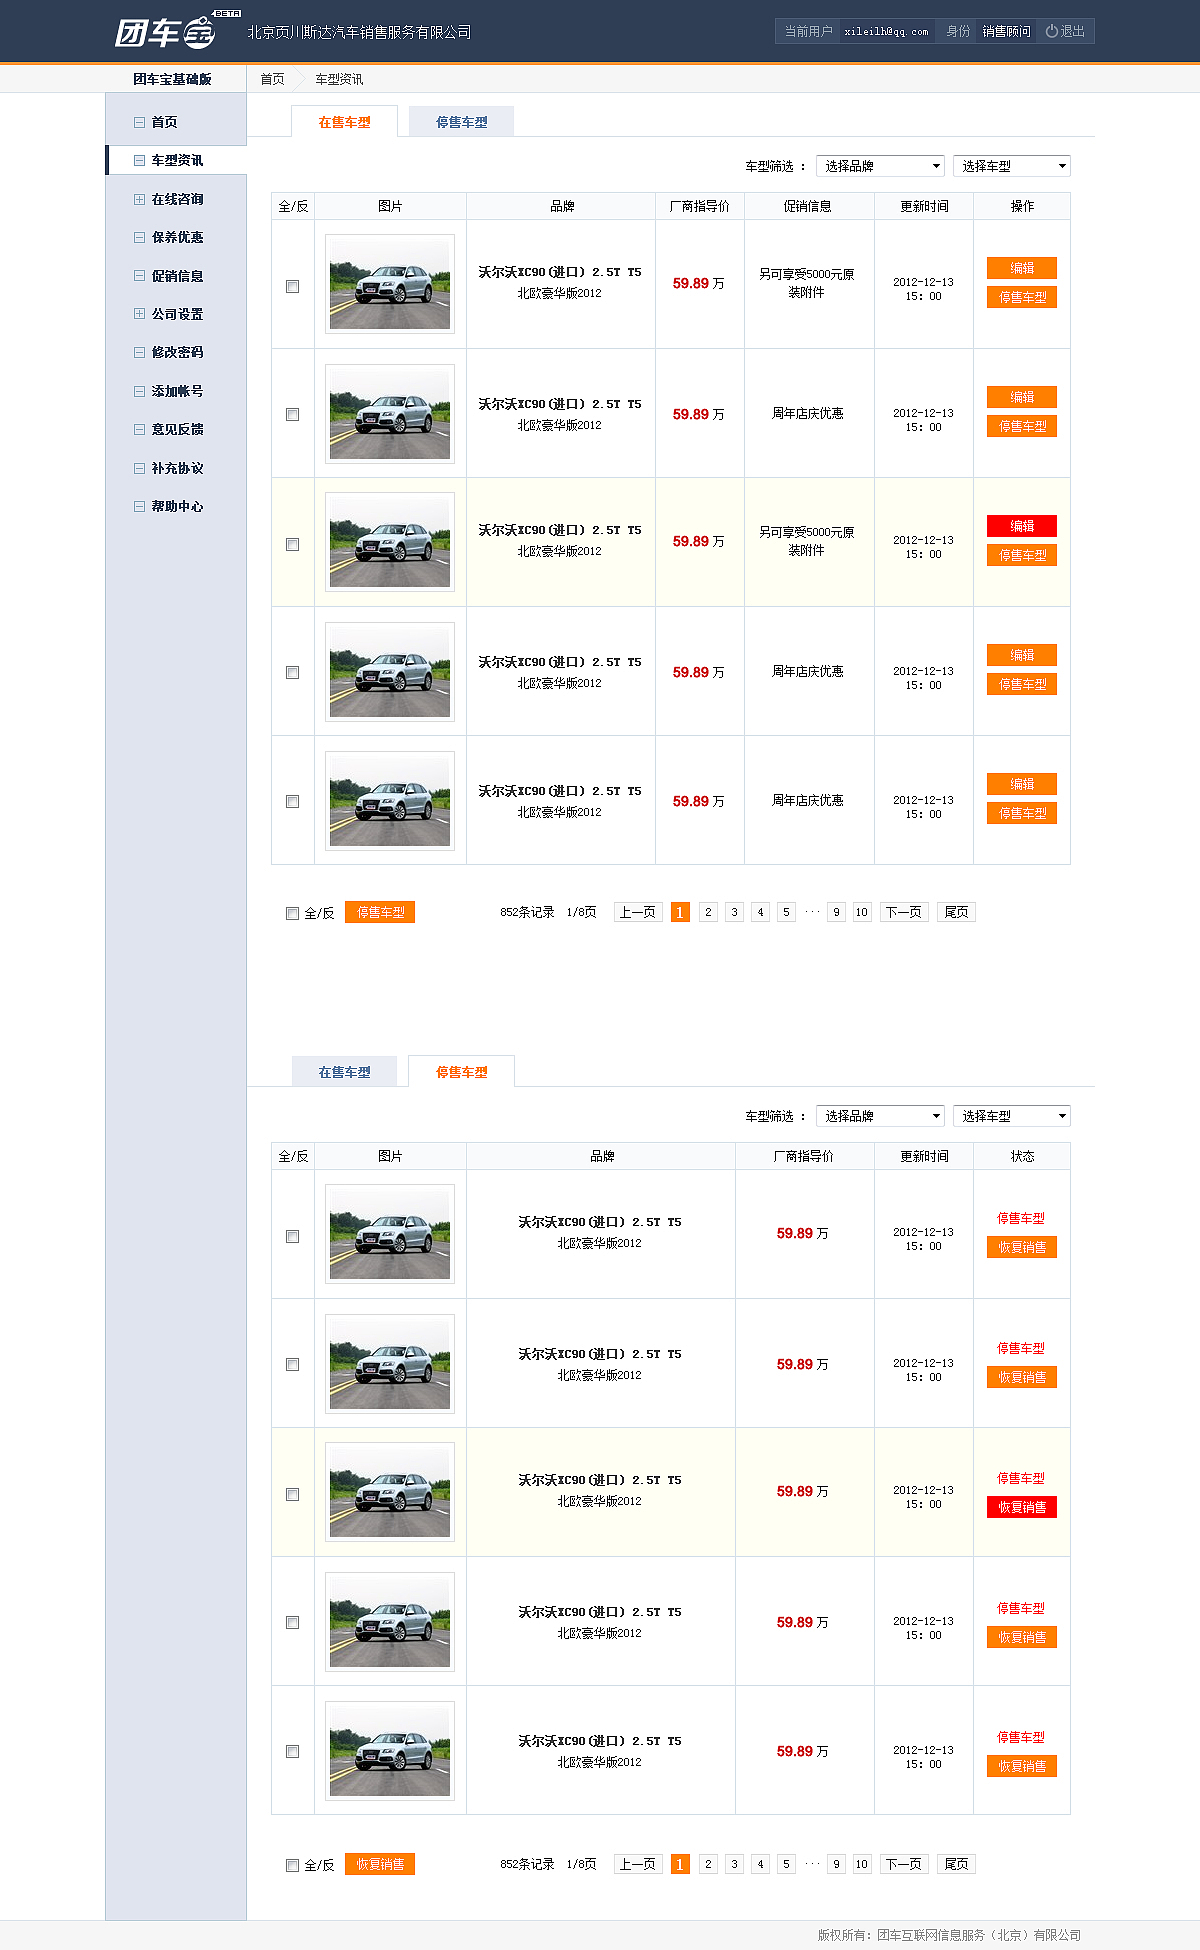This screenshot has height=1950, width=1200.
Task: Tick checkbox in second row of on-sale table
Action: 293,414
